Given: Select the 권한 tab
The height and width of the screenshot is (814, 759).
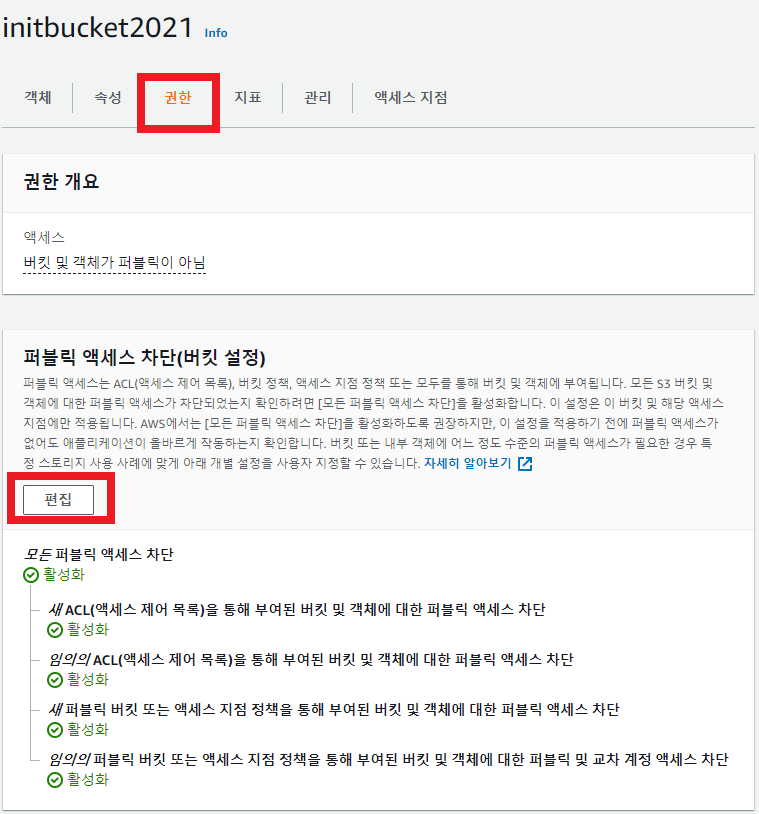Looking at the screenshot, I should pos(178,97).
